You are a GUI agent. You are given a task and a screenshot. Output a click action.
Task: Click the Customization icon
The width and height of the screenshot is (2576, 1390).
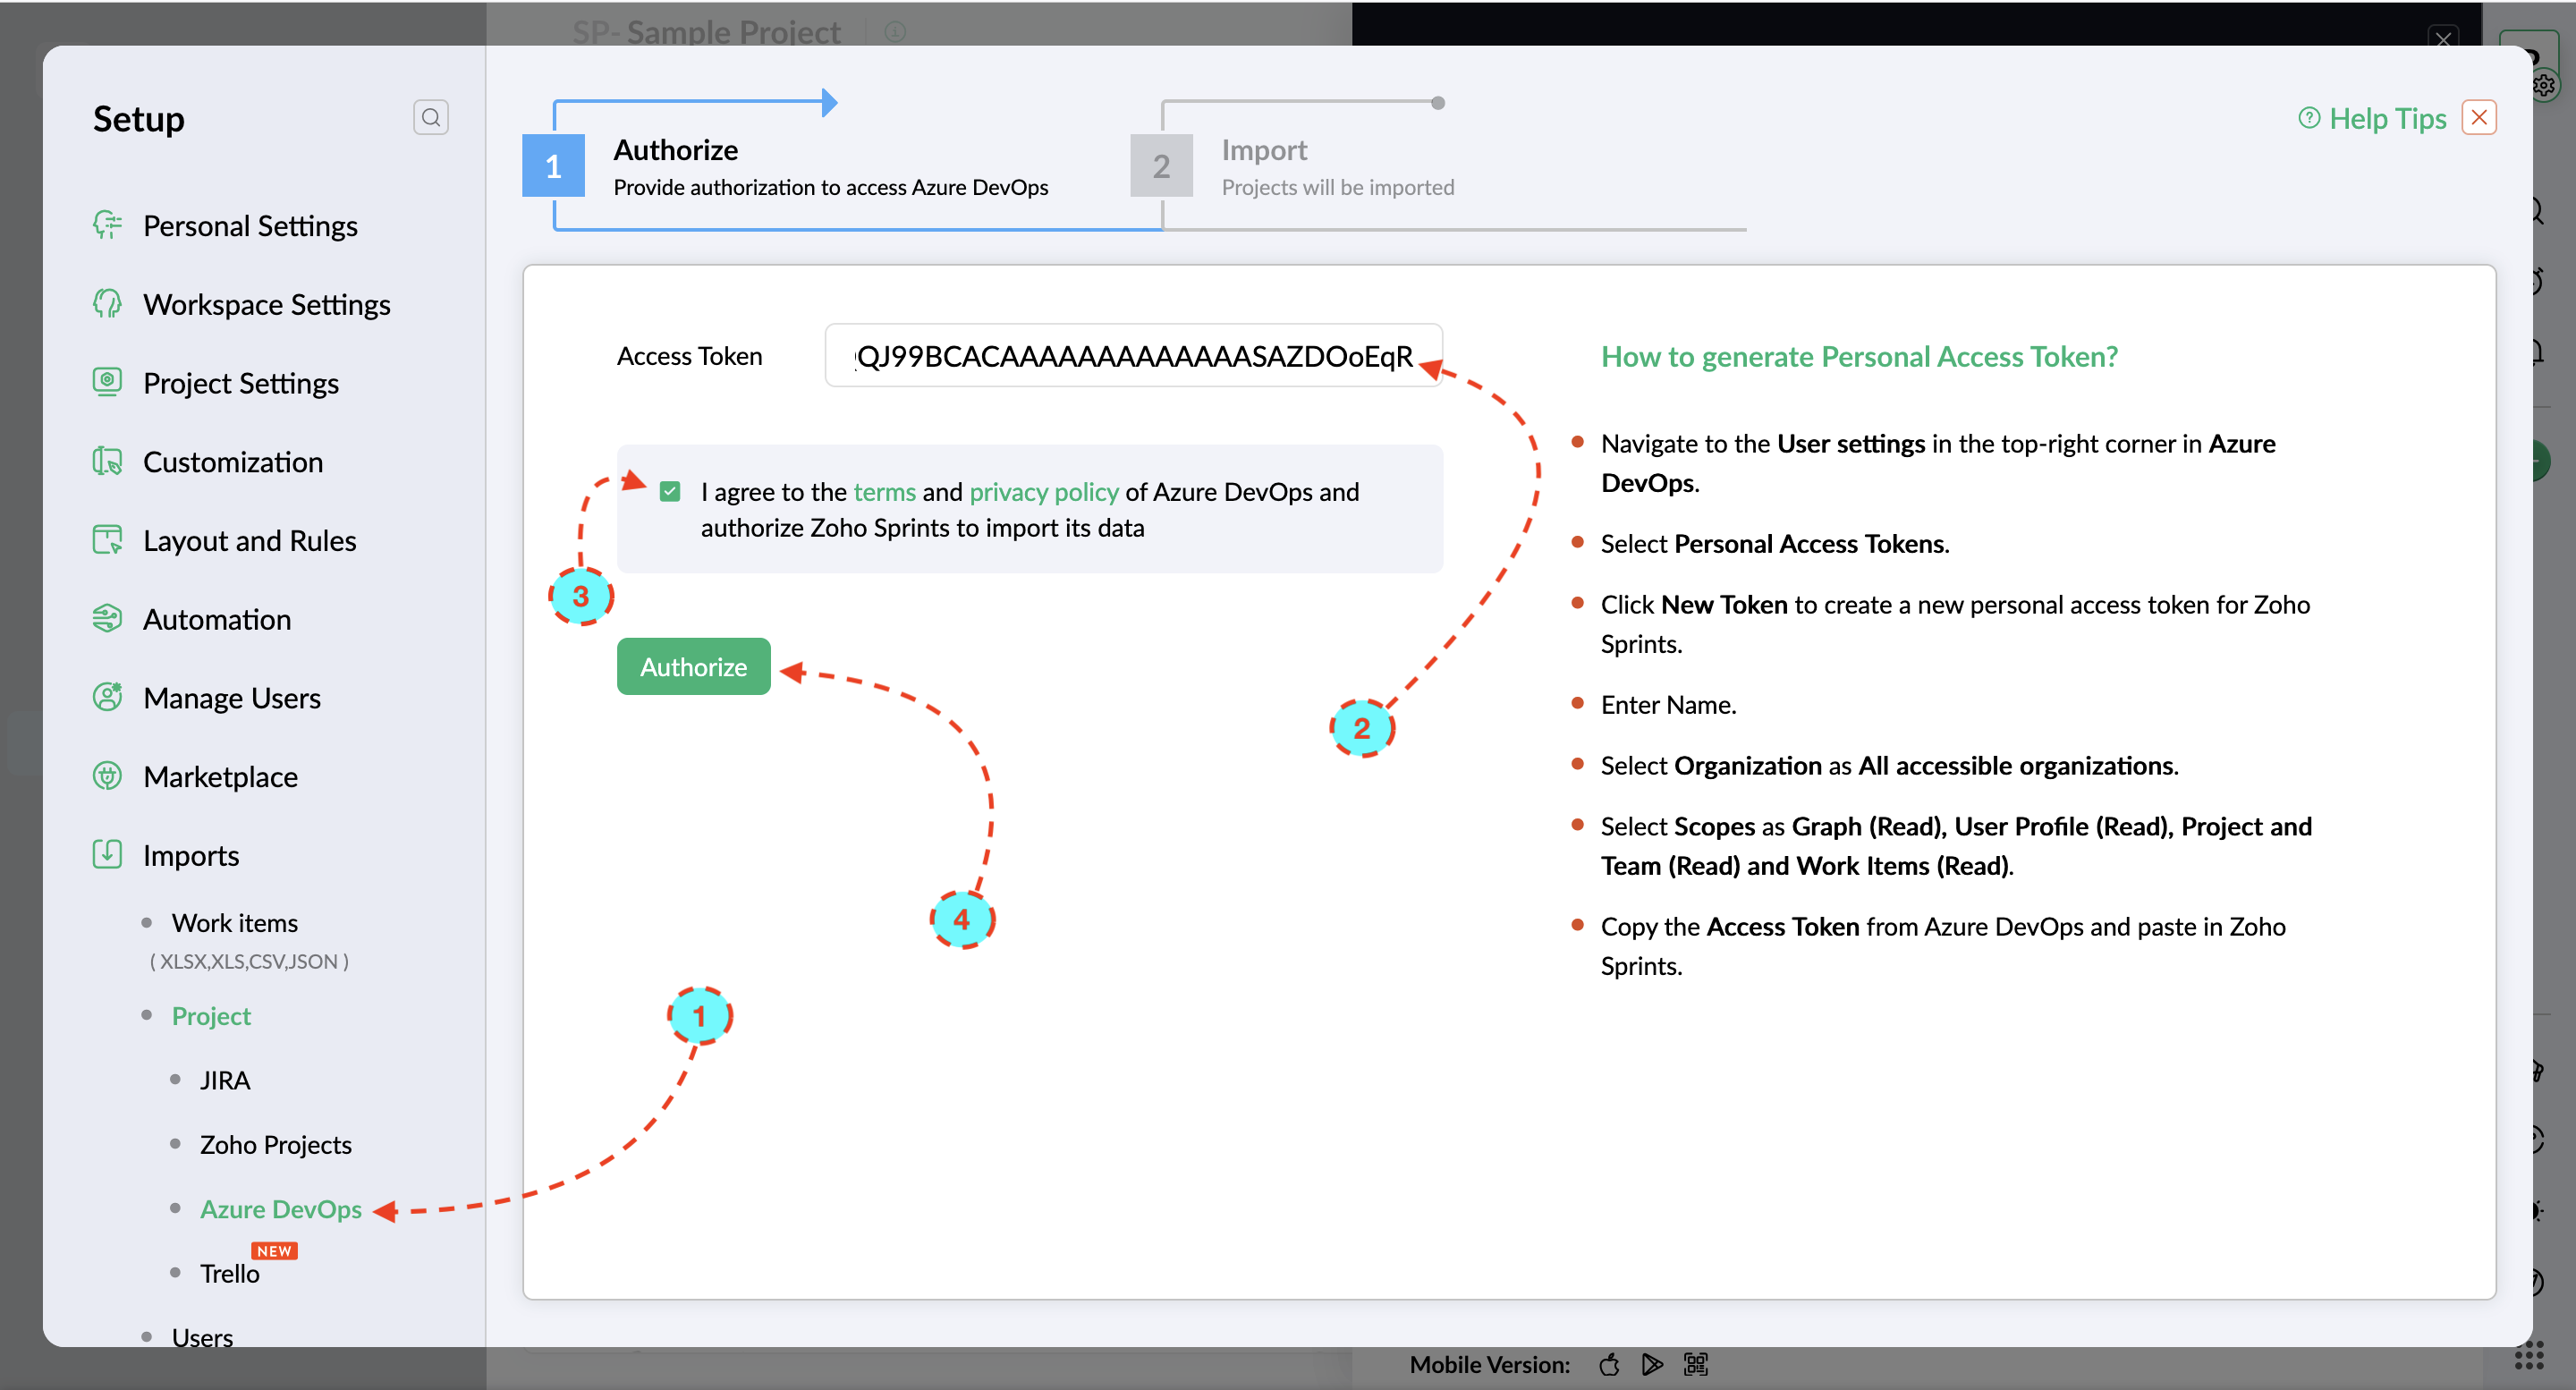coord(107,461)
